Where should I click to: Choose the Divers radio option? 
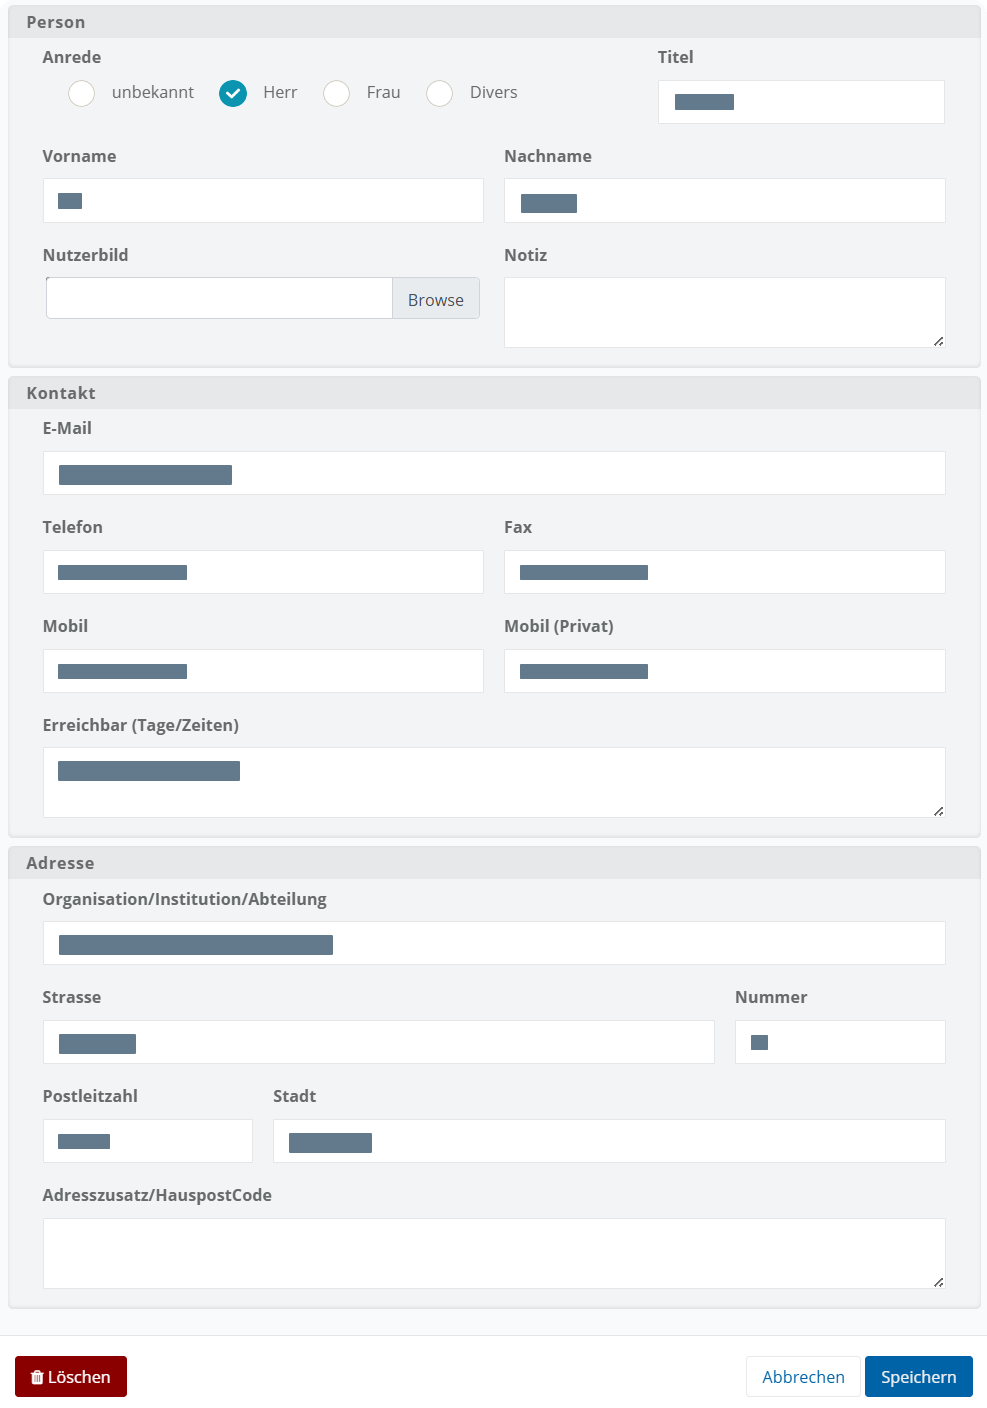pos(440,93)
